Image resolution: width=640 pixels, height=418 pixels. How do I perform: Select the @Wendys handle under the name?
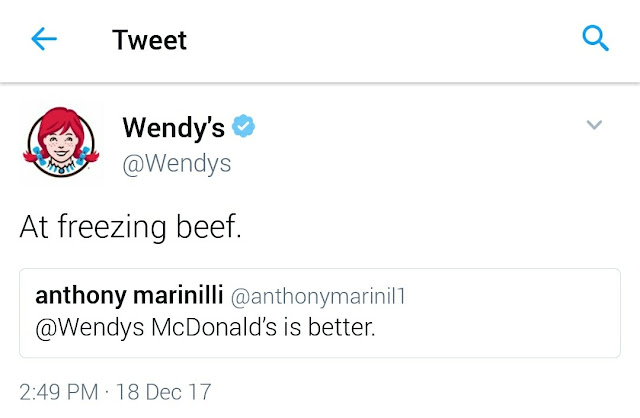tap(176, 163)
